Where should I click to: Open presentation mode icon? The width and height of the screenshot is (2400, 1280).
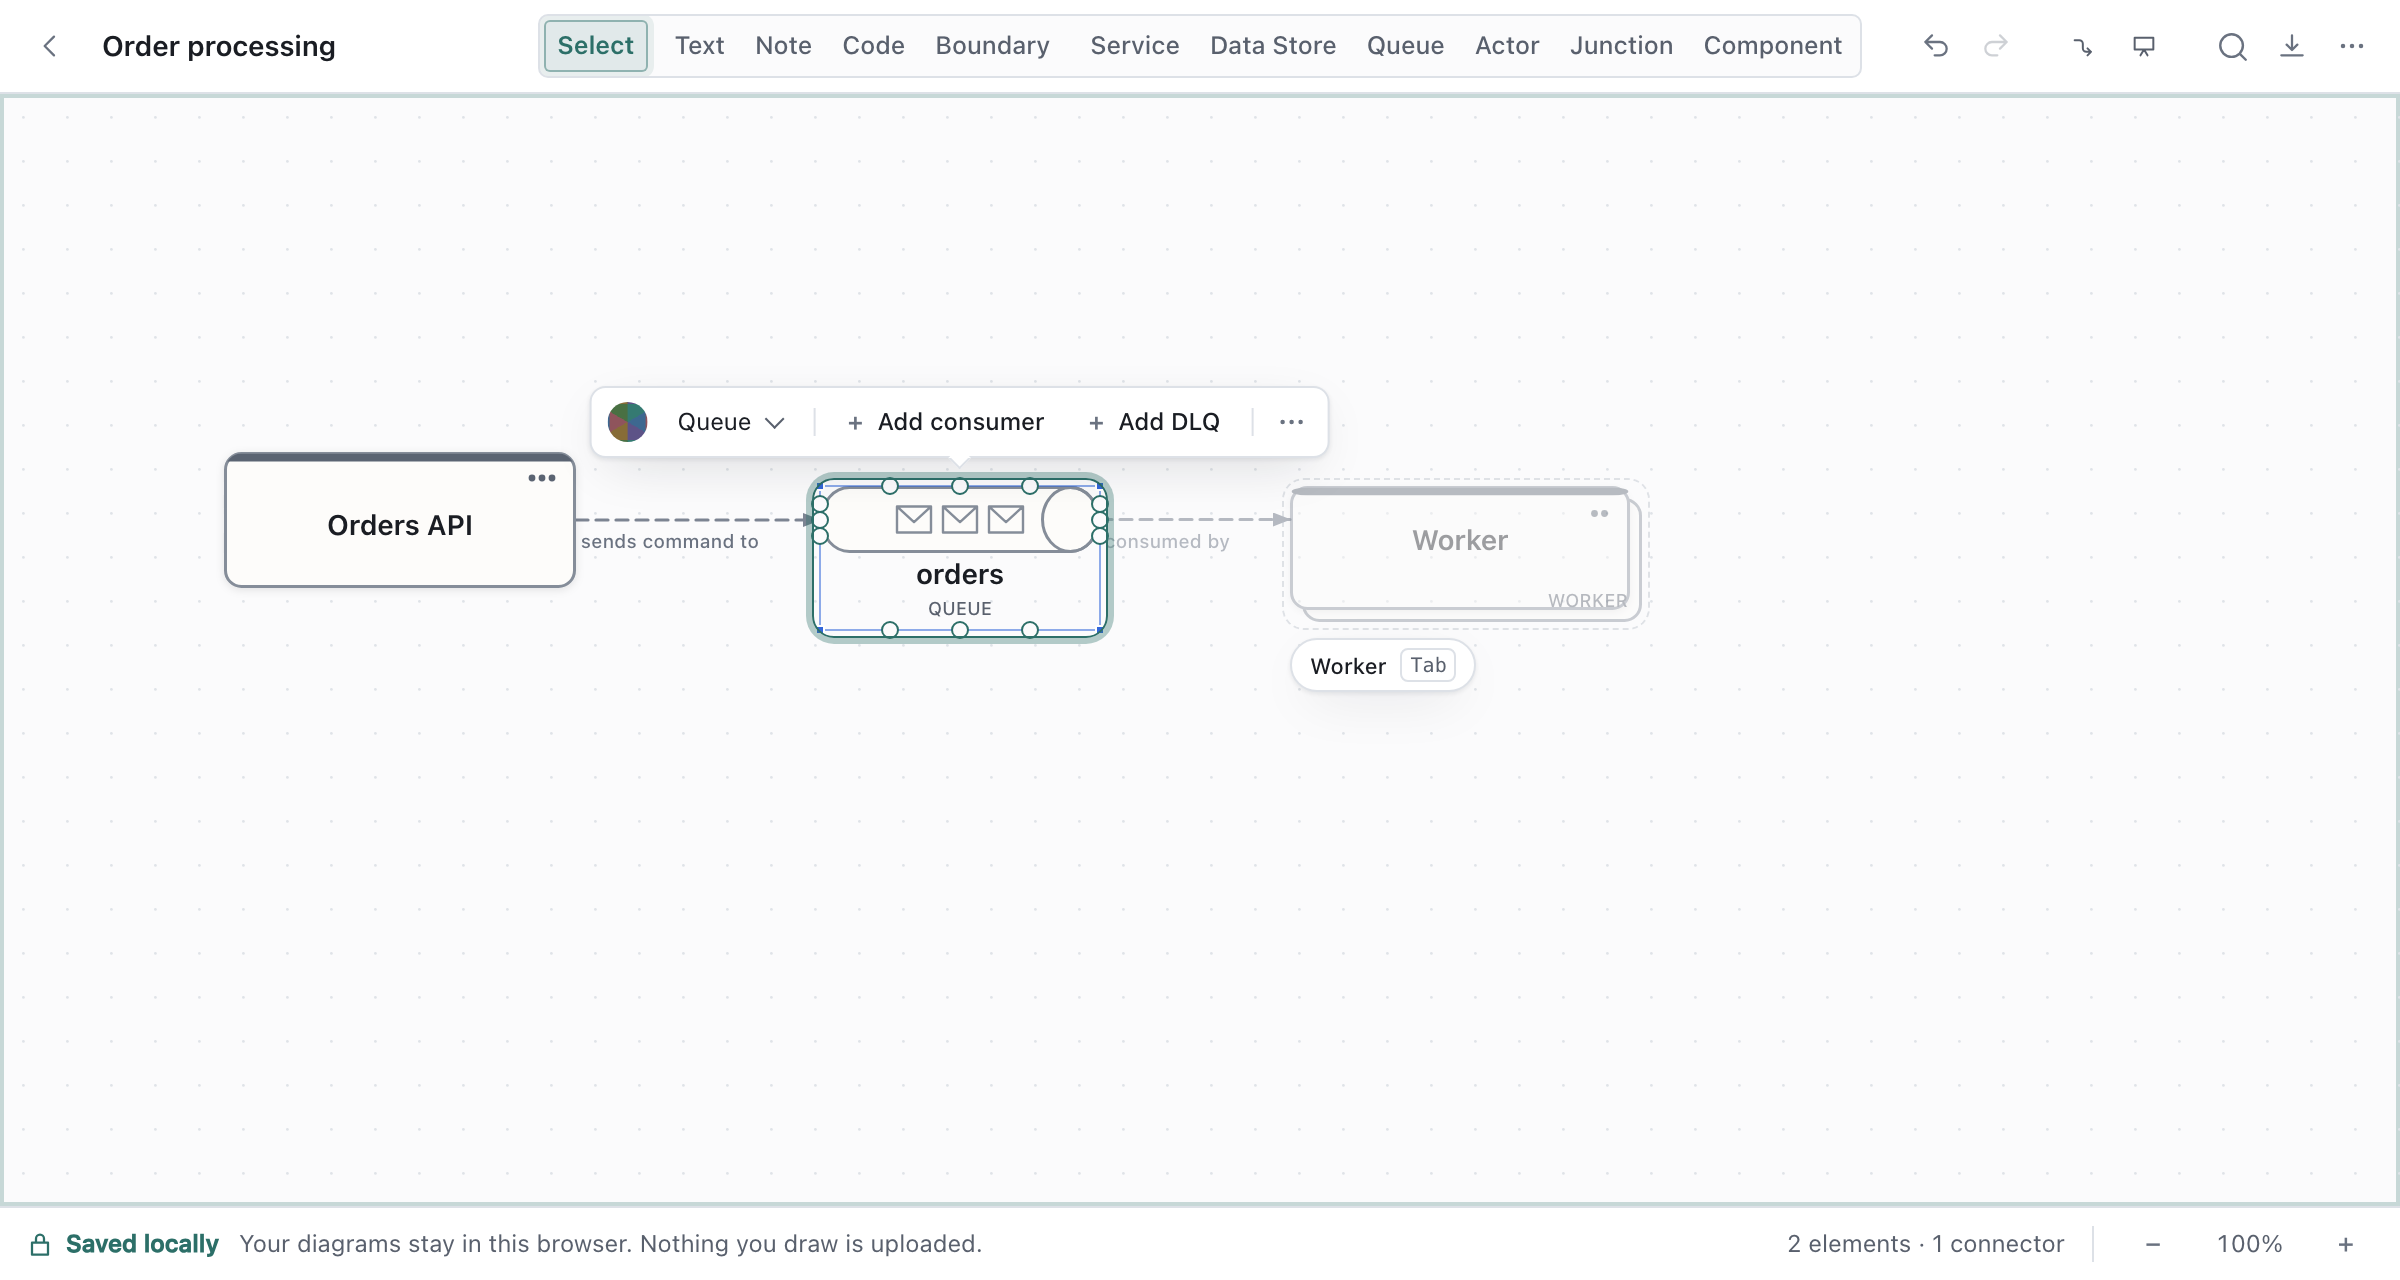coord(2144,46)
